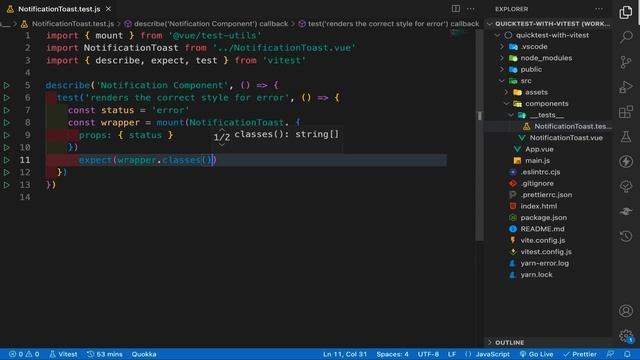Expand the public folder

pos(548,69)
